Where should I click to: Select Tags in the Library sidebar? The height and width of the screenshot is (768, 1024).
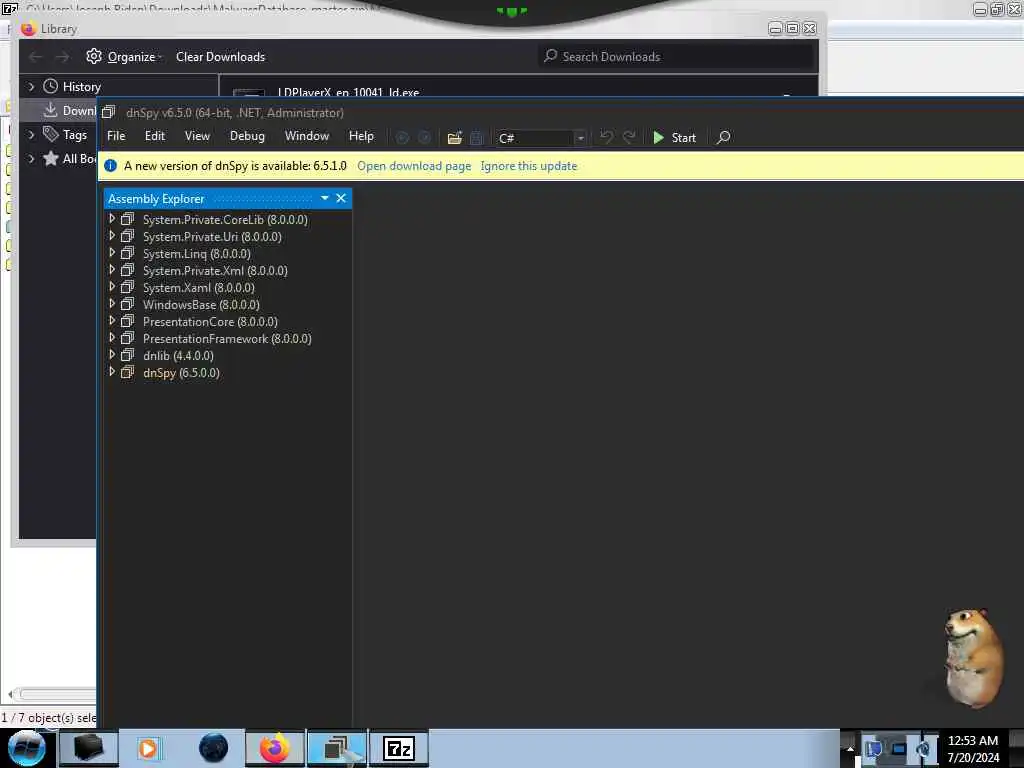[74, 135]
